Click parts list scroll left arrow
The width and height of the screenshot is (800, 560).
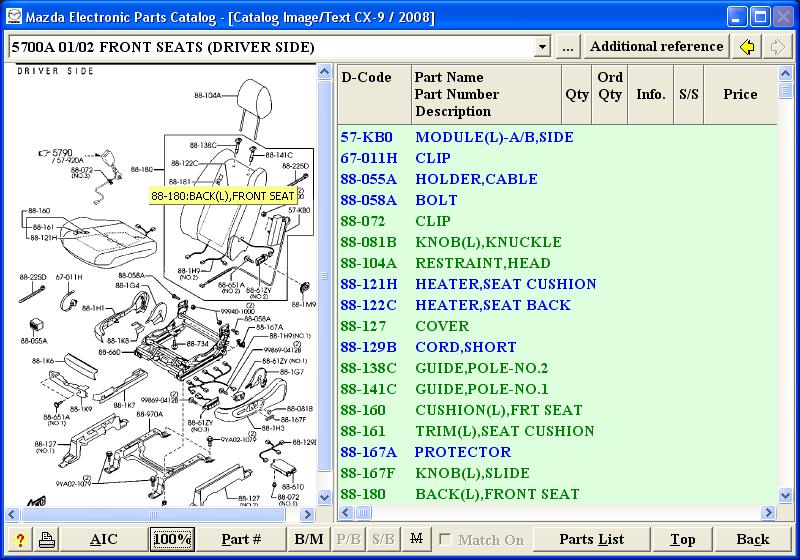346,512
